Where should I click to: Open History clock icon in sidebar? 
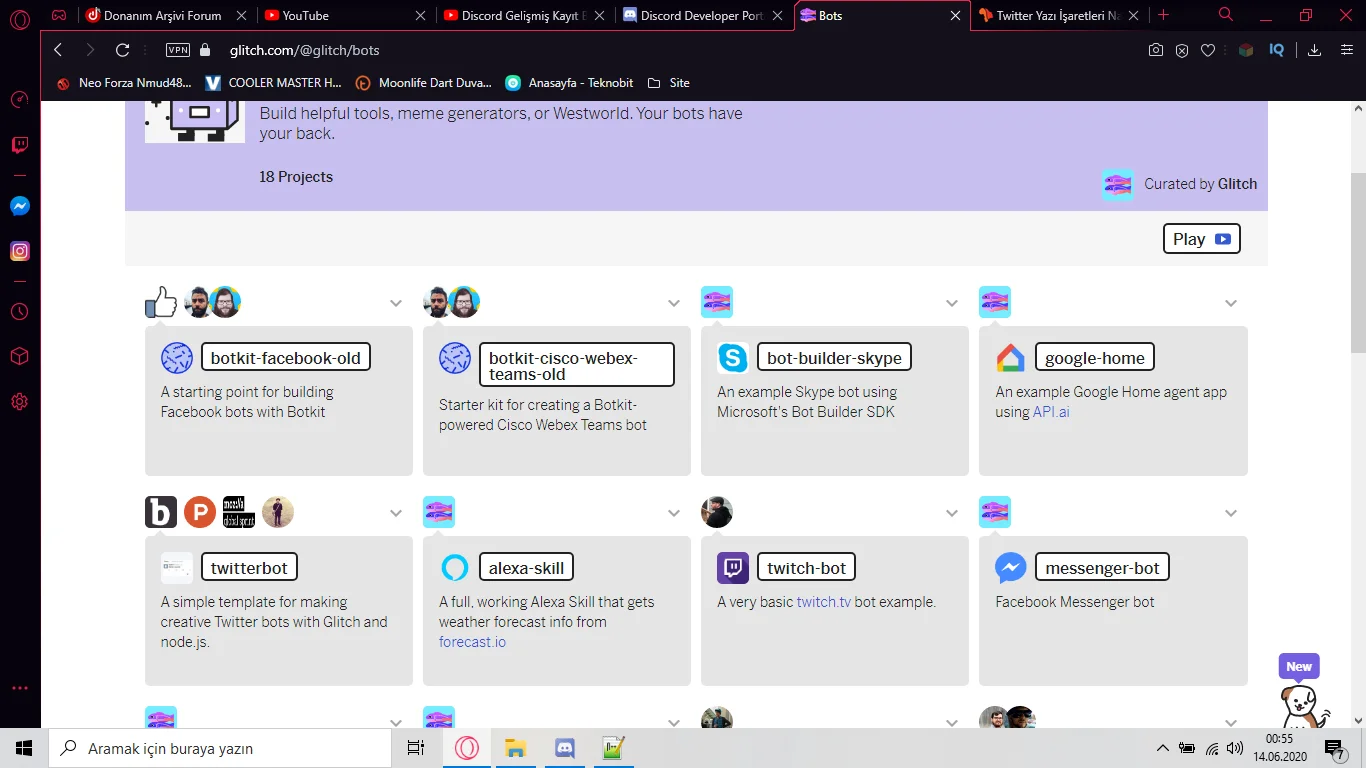20,311
